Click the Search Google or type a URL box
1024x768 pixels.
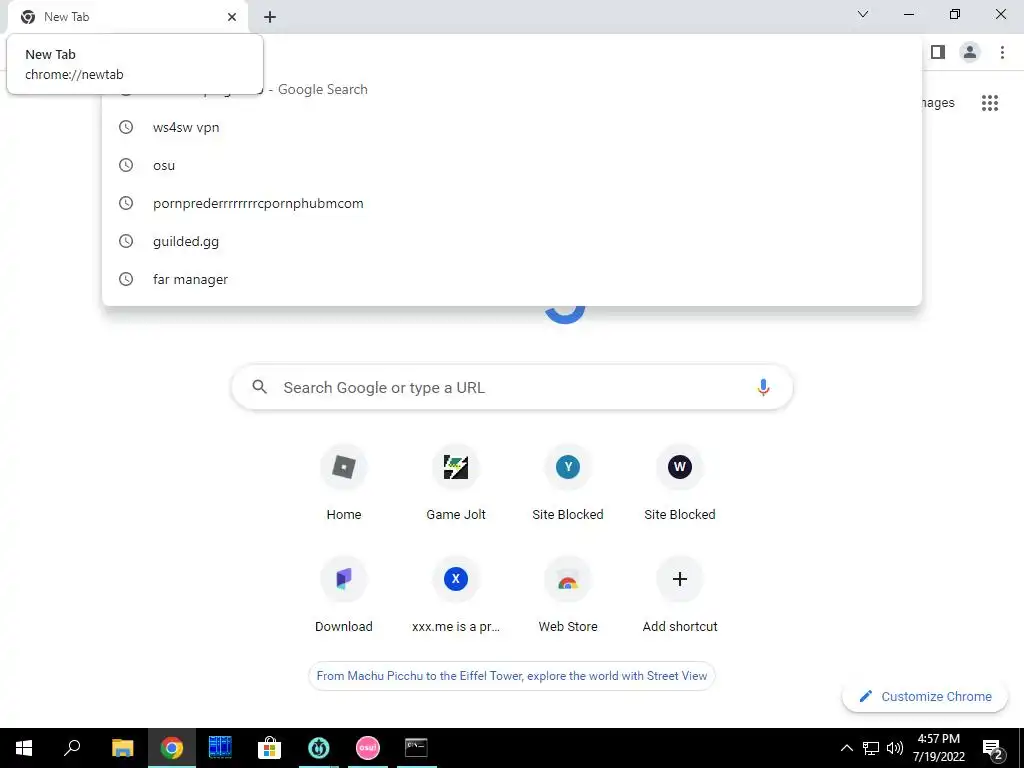click(512, 387)
